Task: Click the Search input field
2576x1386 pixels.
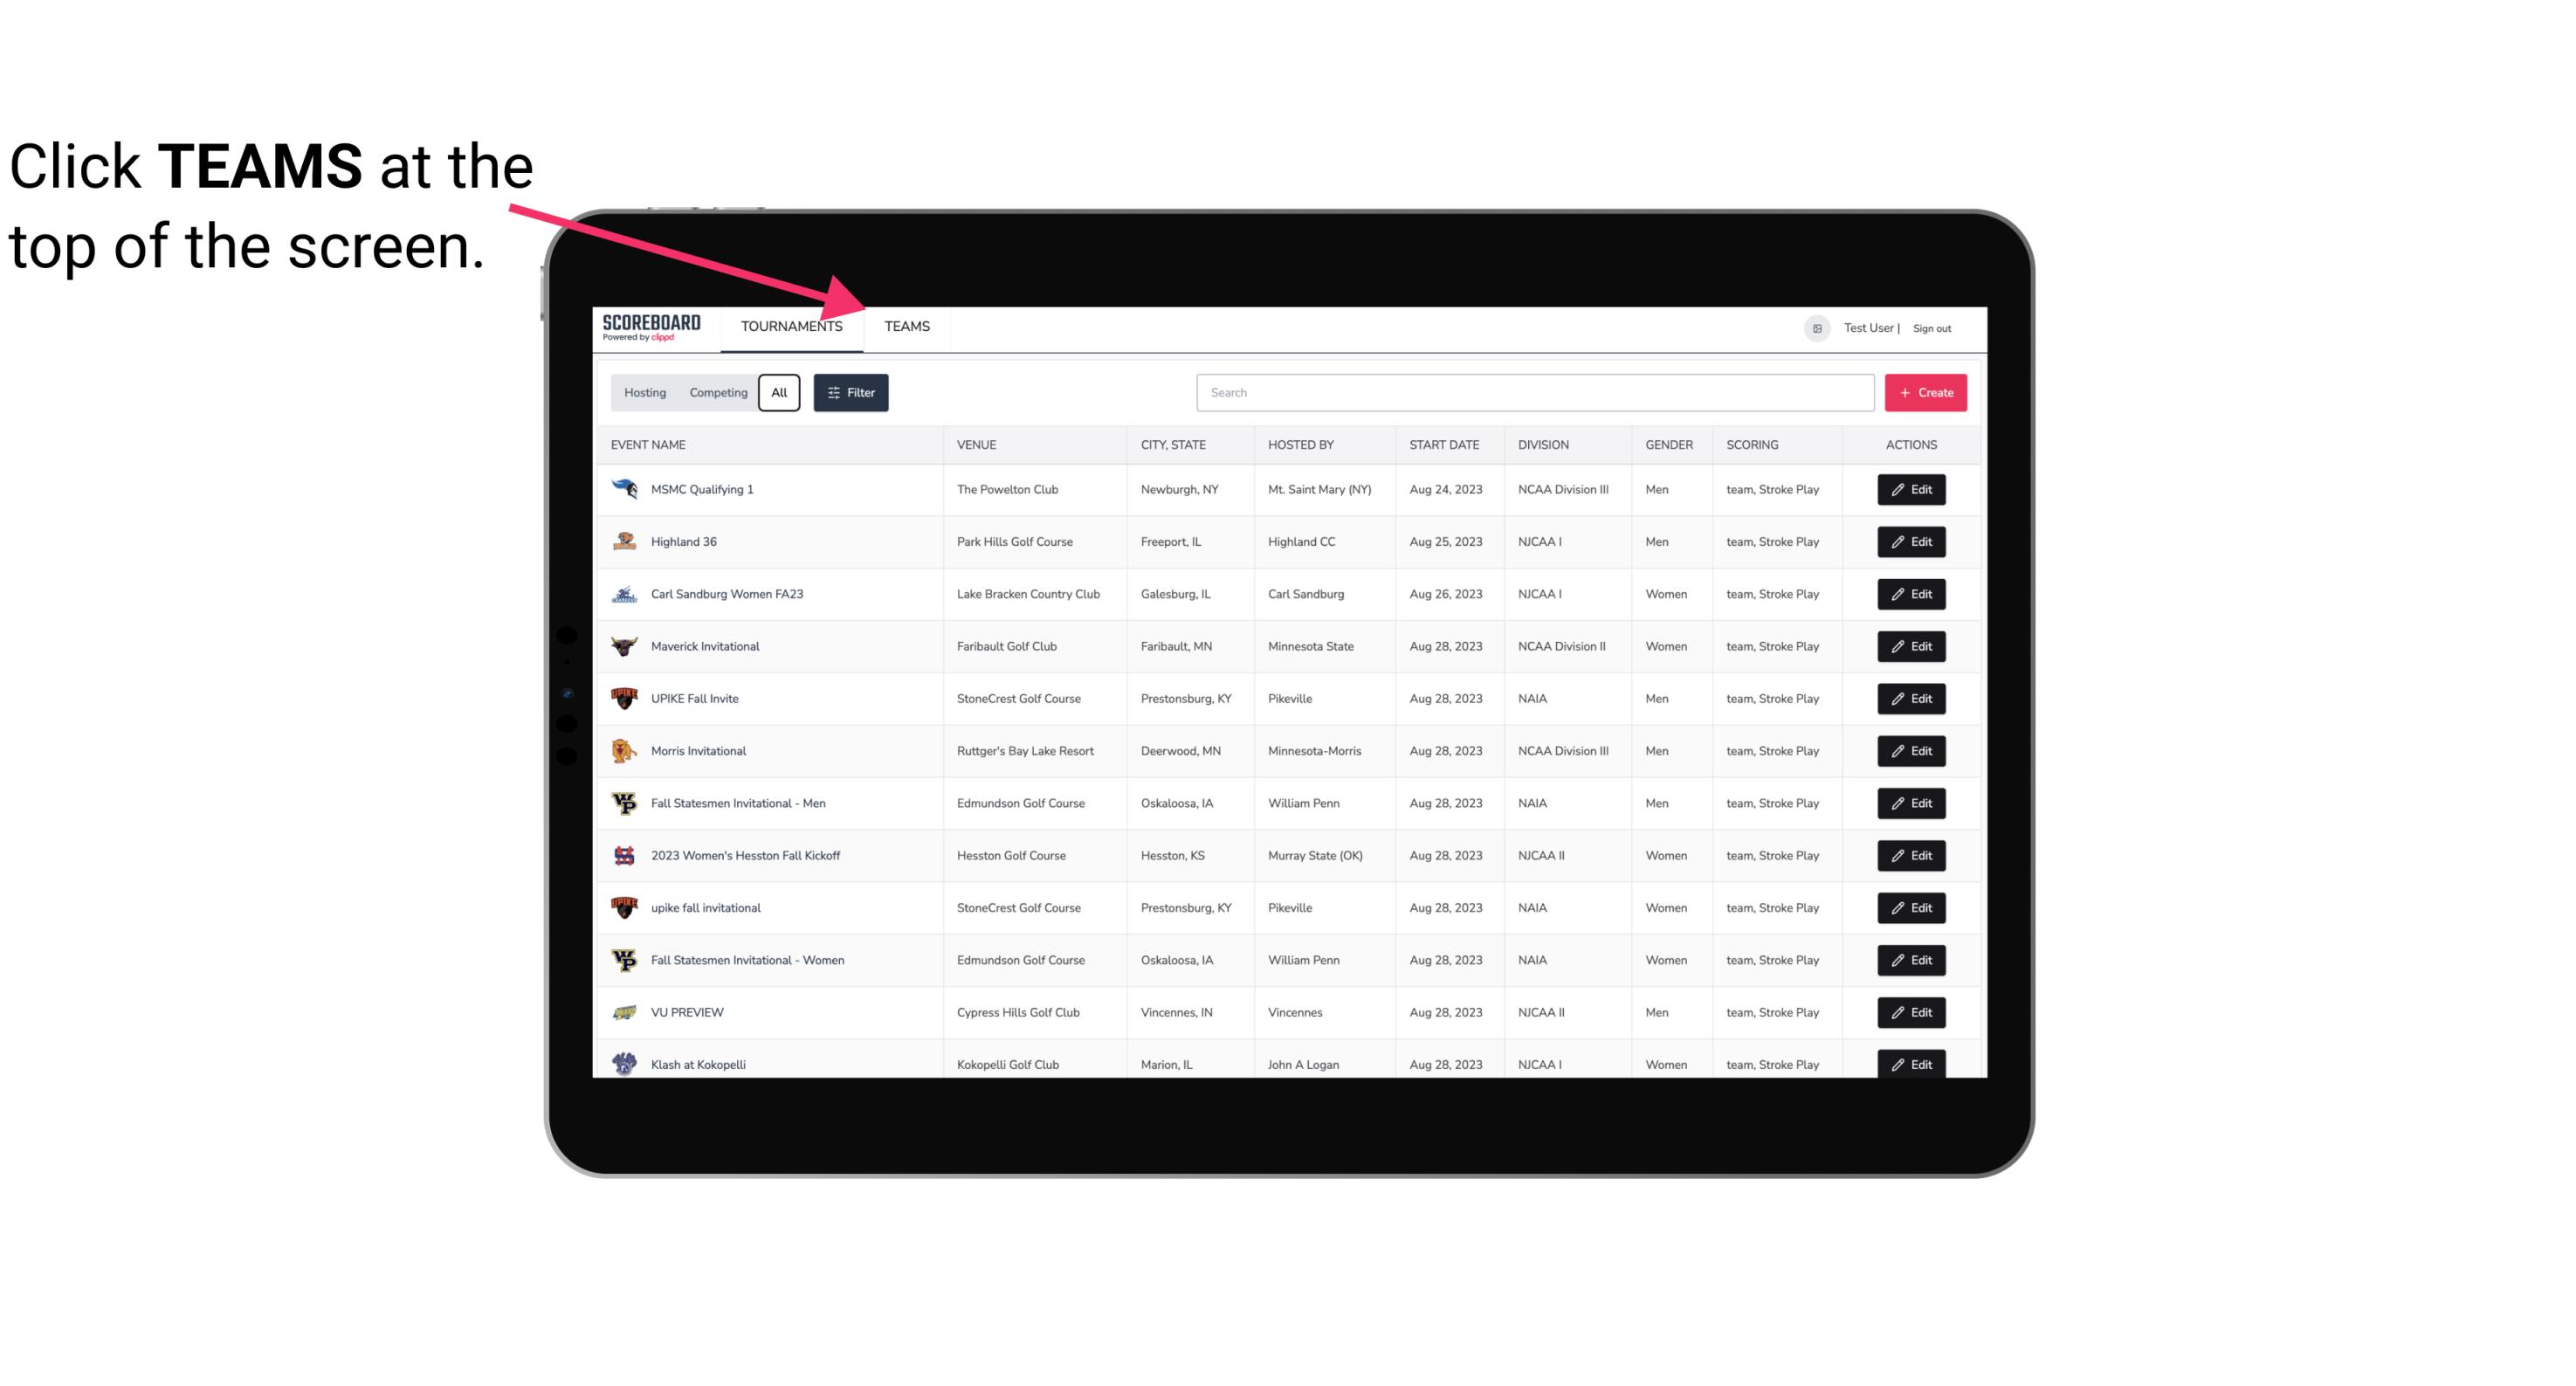Action: [1532, 393]
